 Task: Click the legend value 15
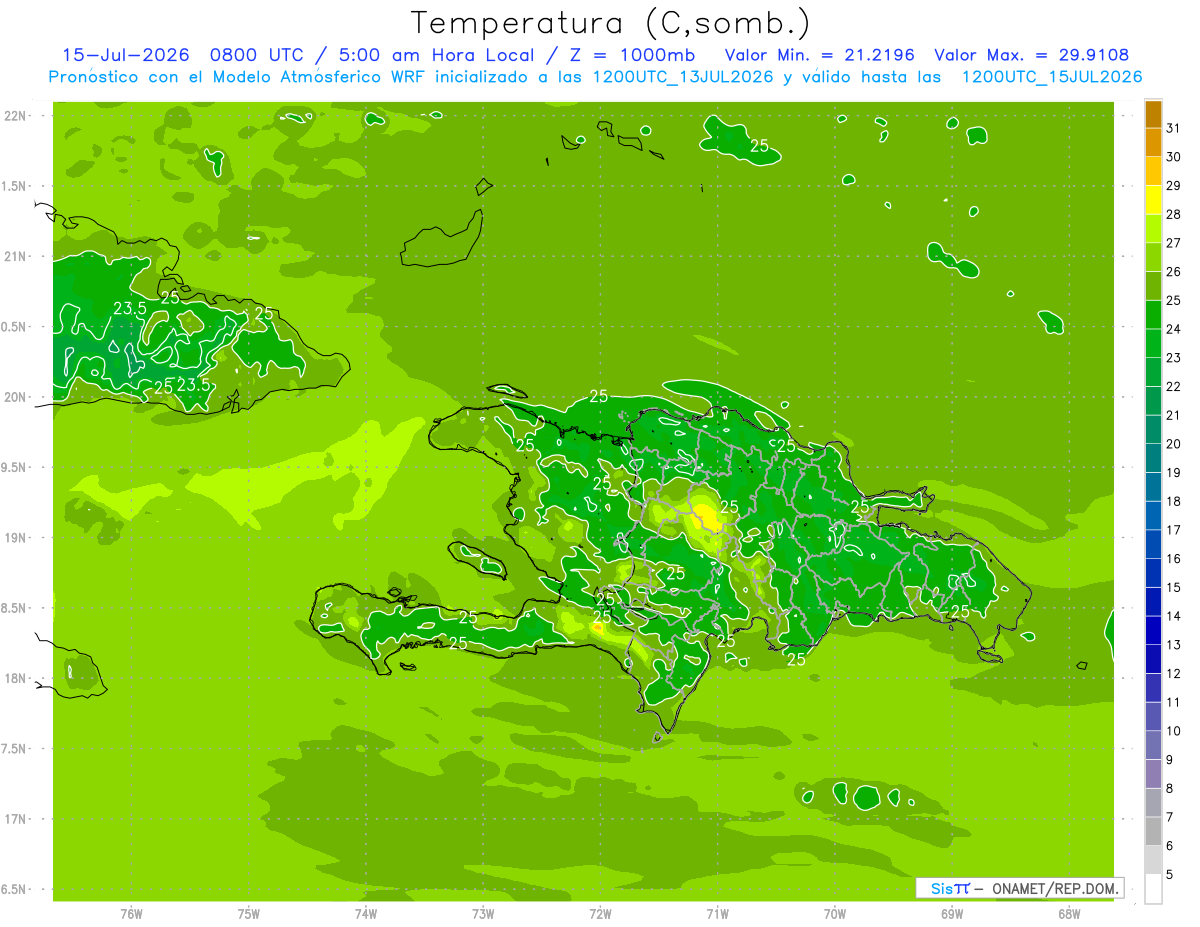pyautogui.click(x=1173, y=587)
